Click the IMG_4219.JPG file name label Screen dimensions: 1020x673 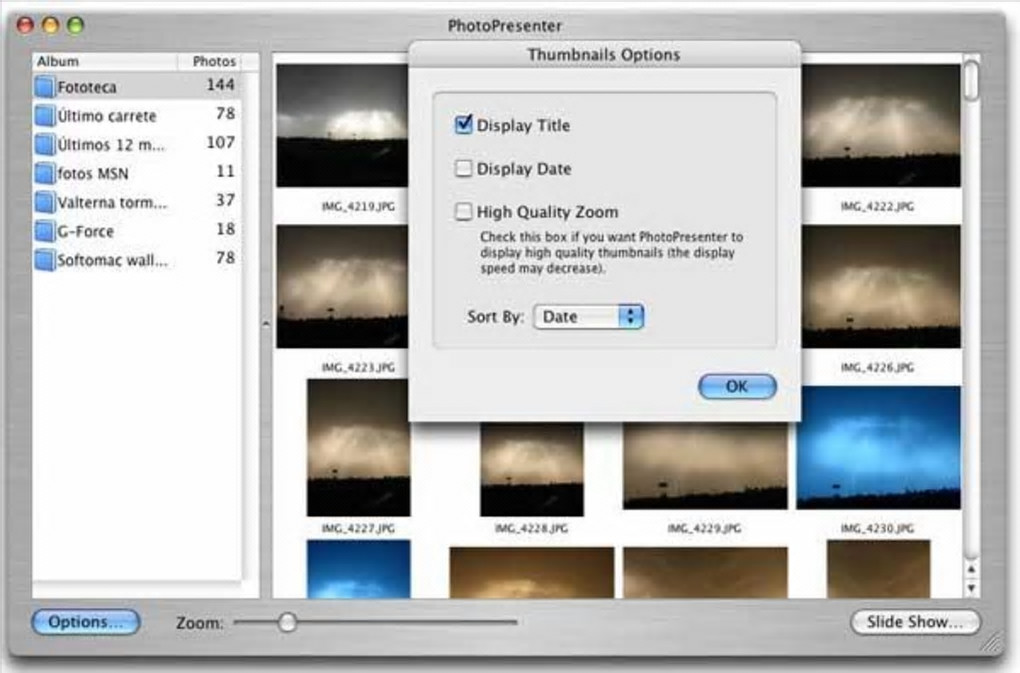click(x=358, y=206)
